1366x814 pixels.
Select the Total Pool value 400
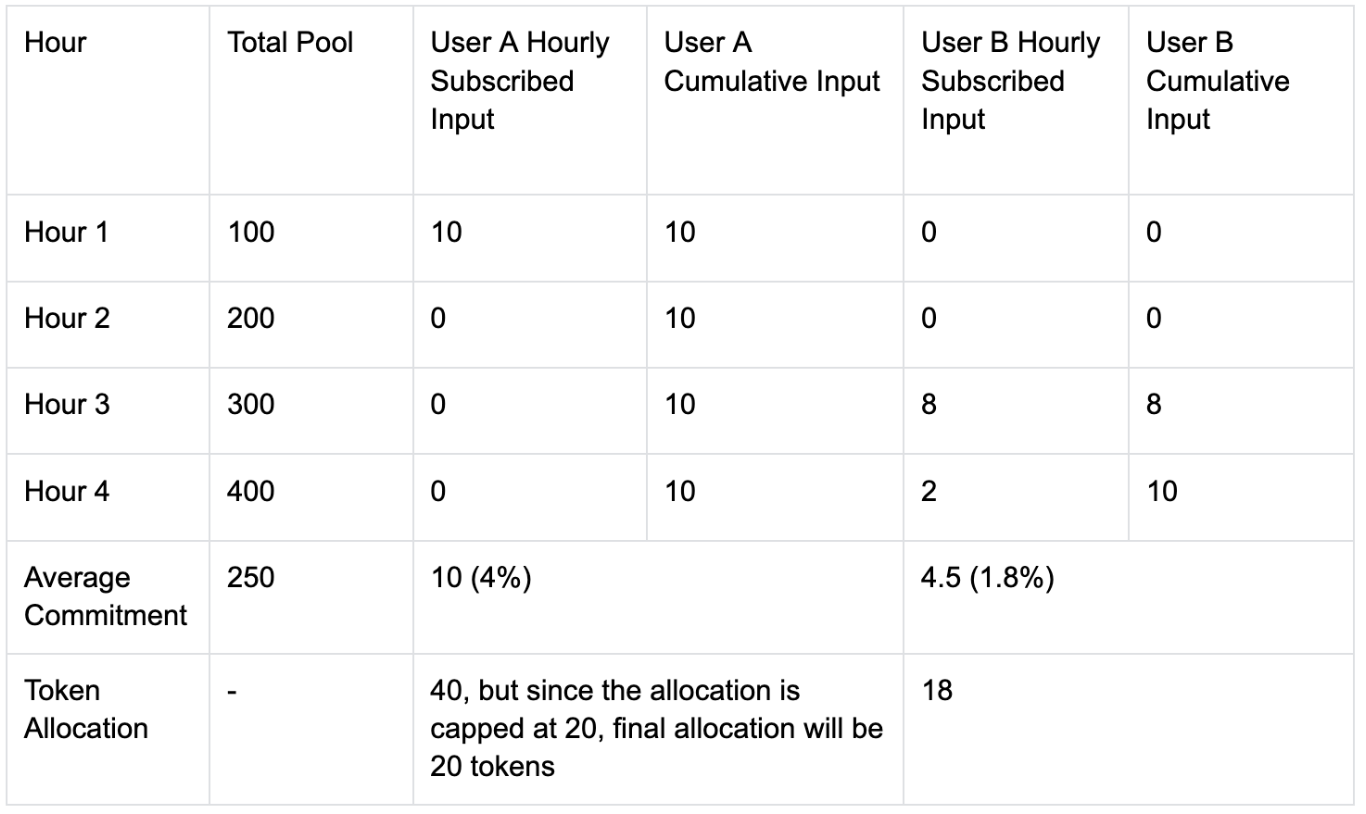251,491
